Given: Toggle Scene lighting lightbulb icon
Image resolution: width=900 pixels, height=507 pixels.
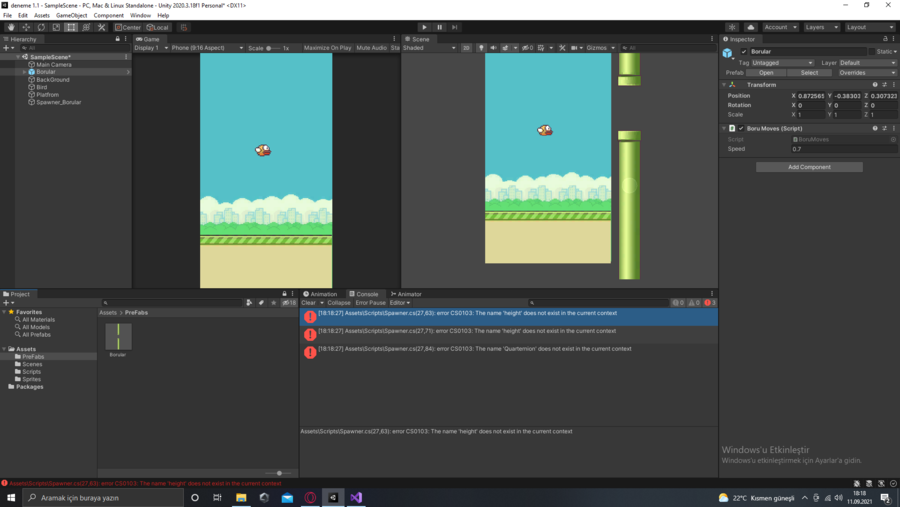Looking at the screenshot, I should click(481, 48).
